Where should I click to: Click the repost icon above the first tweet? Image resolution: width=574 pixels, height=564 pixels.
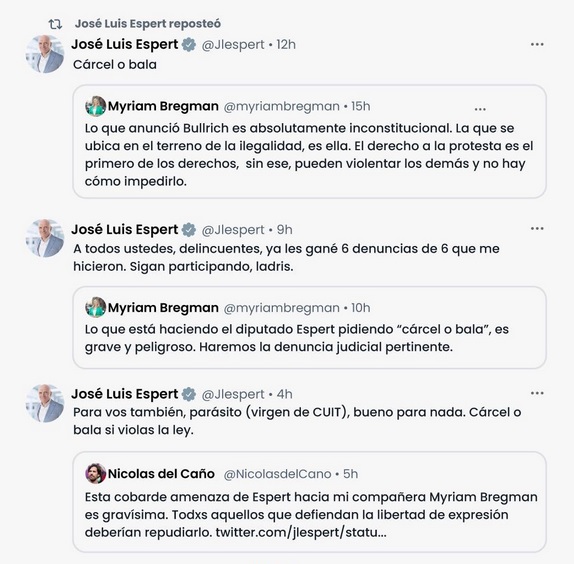(55, 24)
